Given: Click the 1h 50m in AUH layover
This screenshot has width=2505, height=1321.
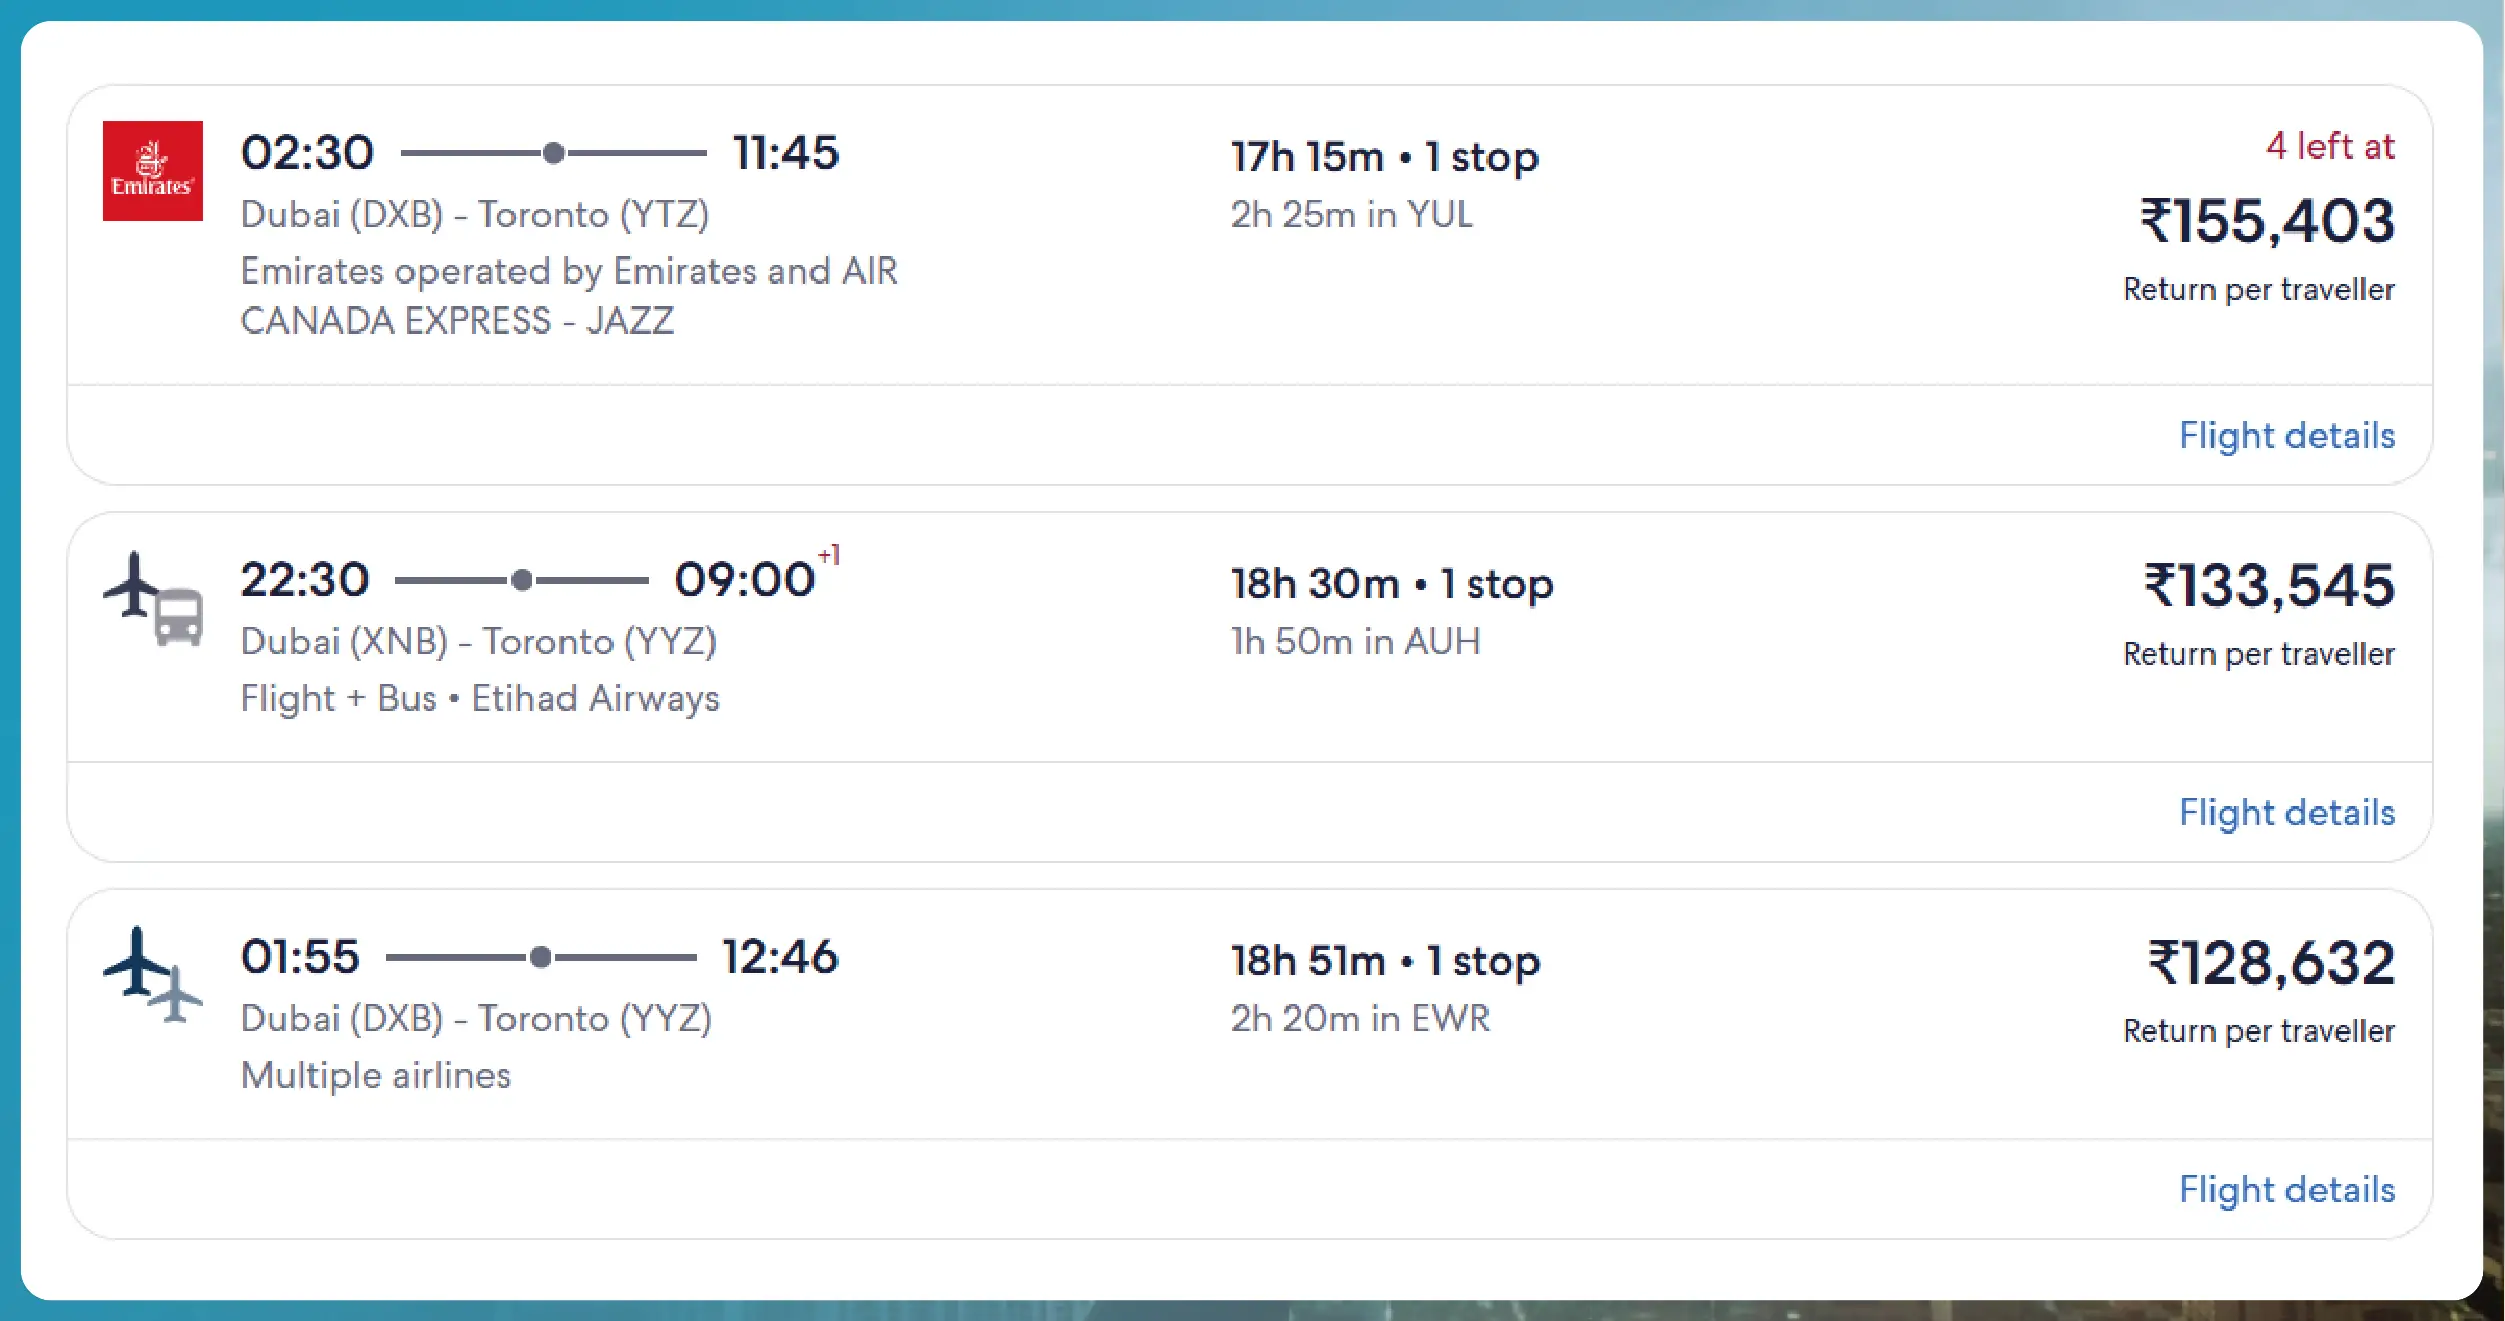Looking at the screenshot, I should [x=1355, y=642].
